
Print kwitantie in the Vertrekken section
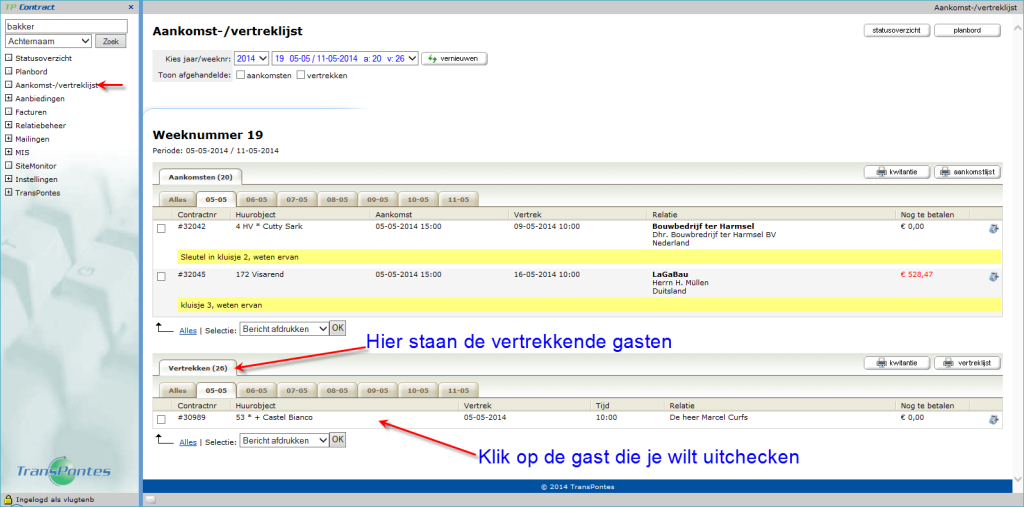coord(896,363)
